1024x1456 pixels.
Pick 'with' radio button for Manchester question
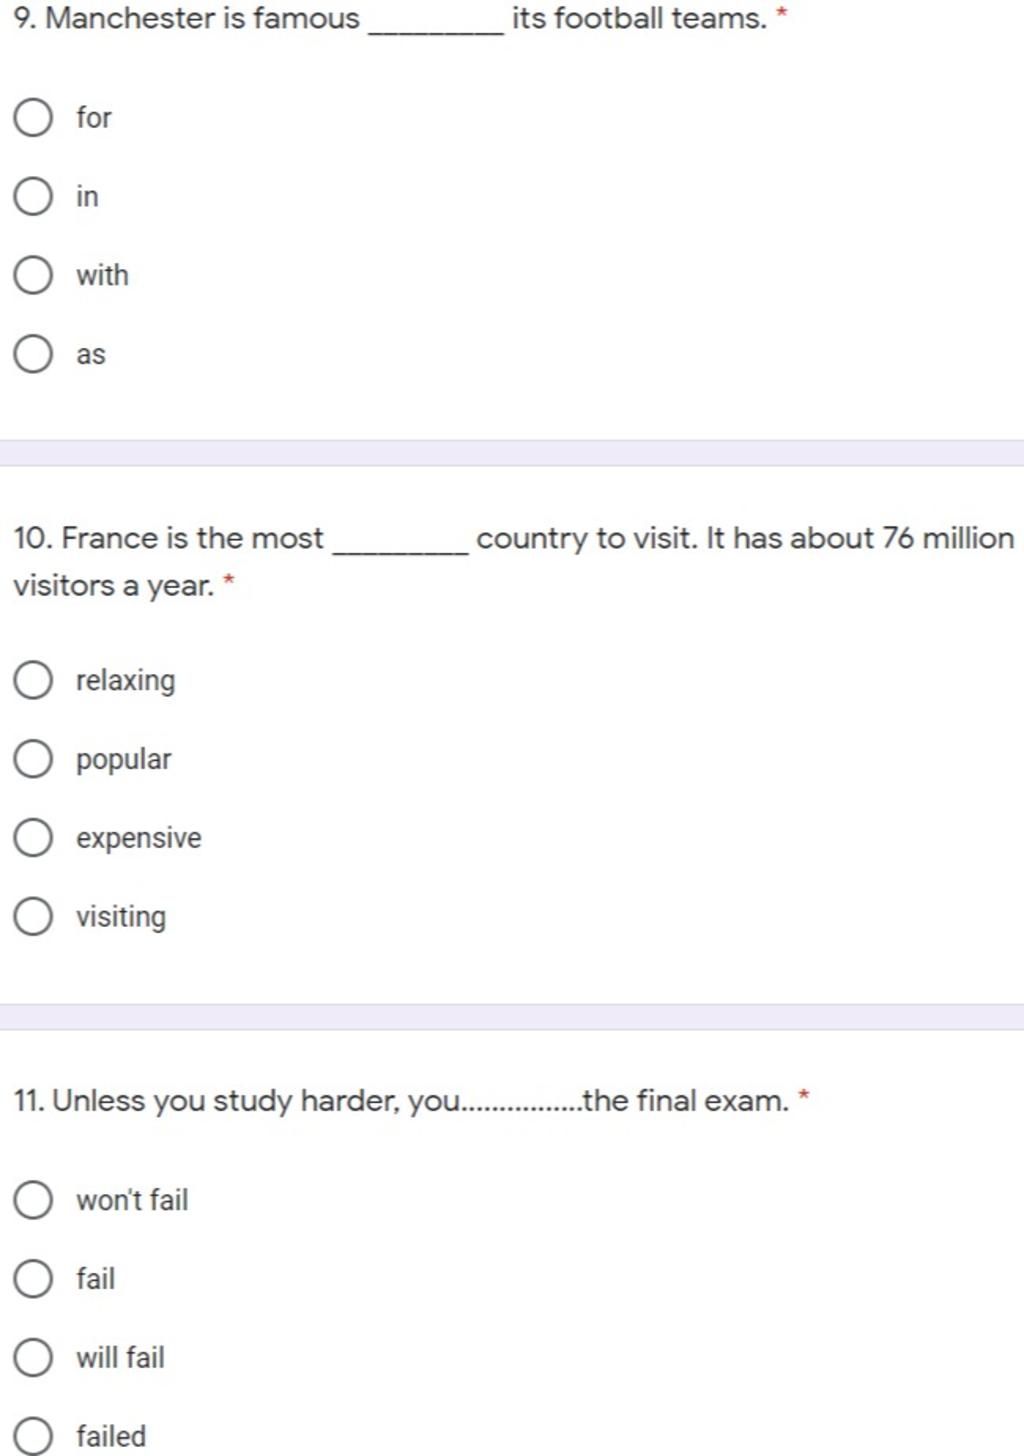tap(33, 275)
